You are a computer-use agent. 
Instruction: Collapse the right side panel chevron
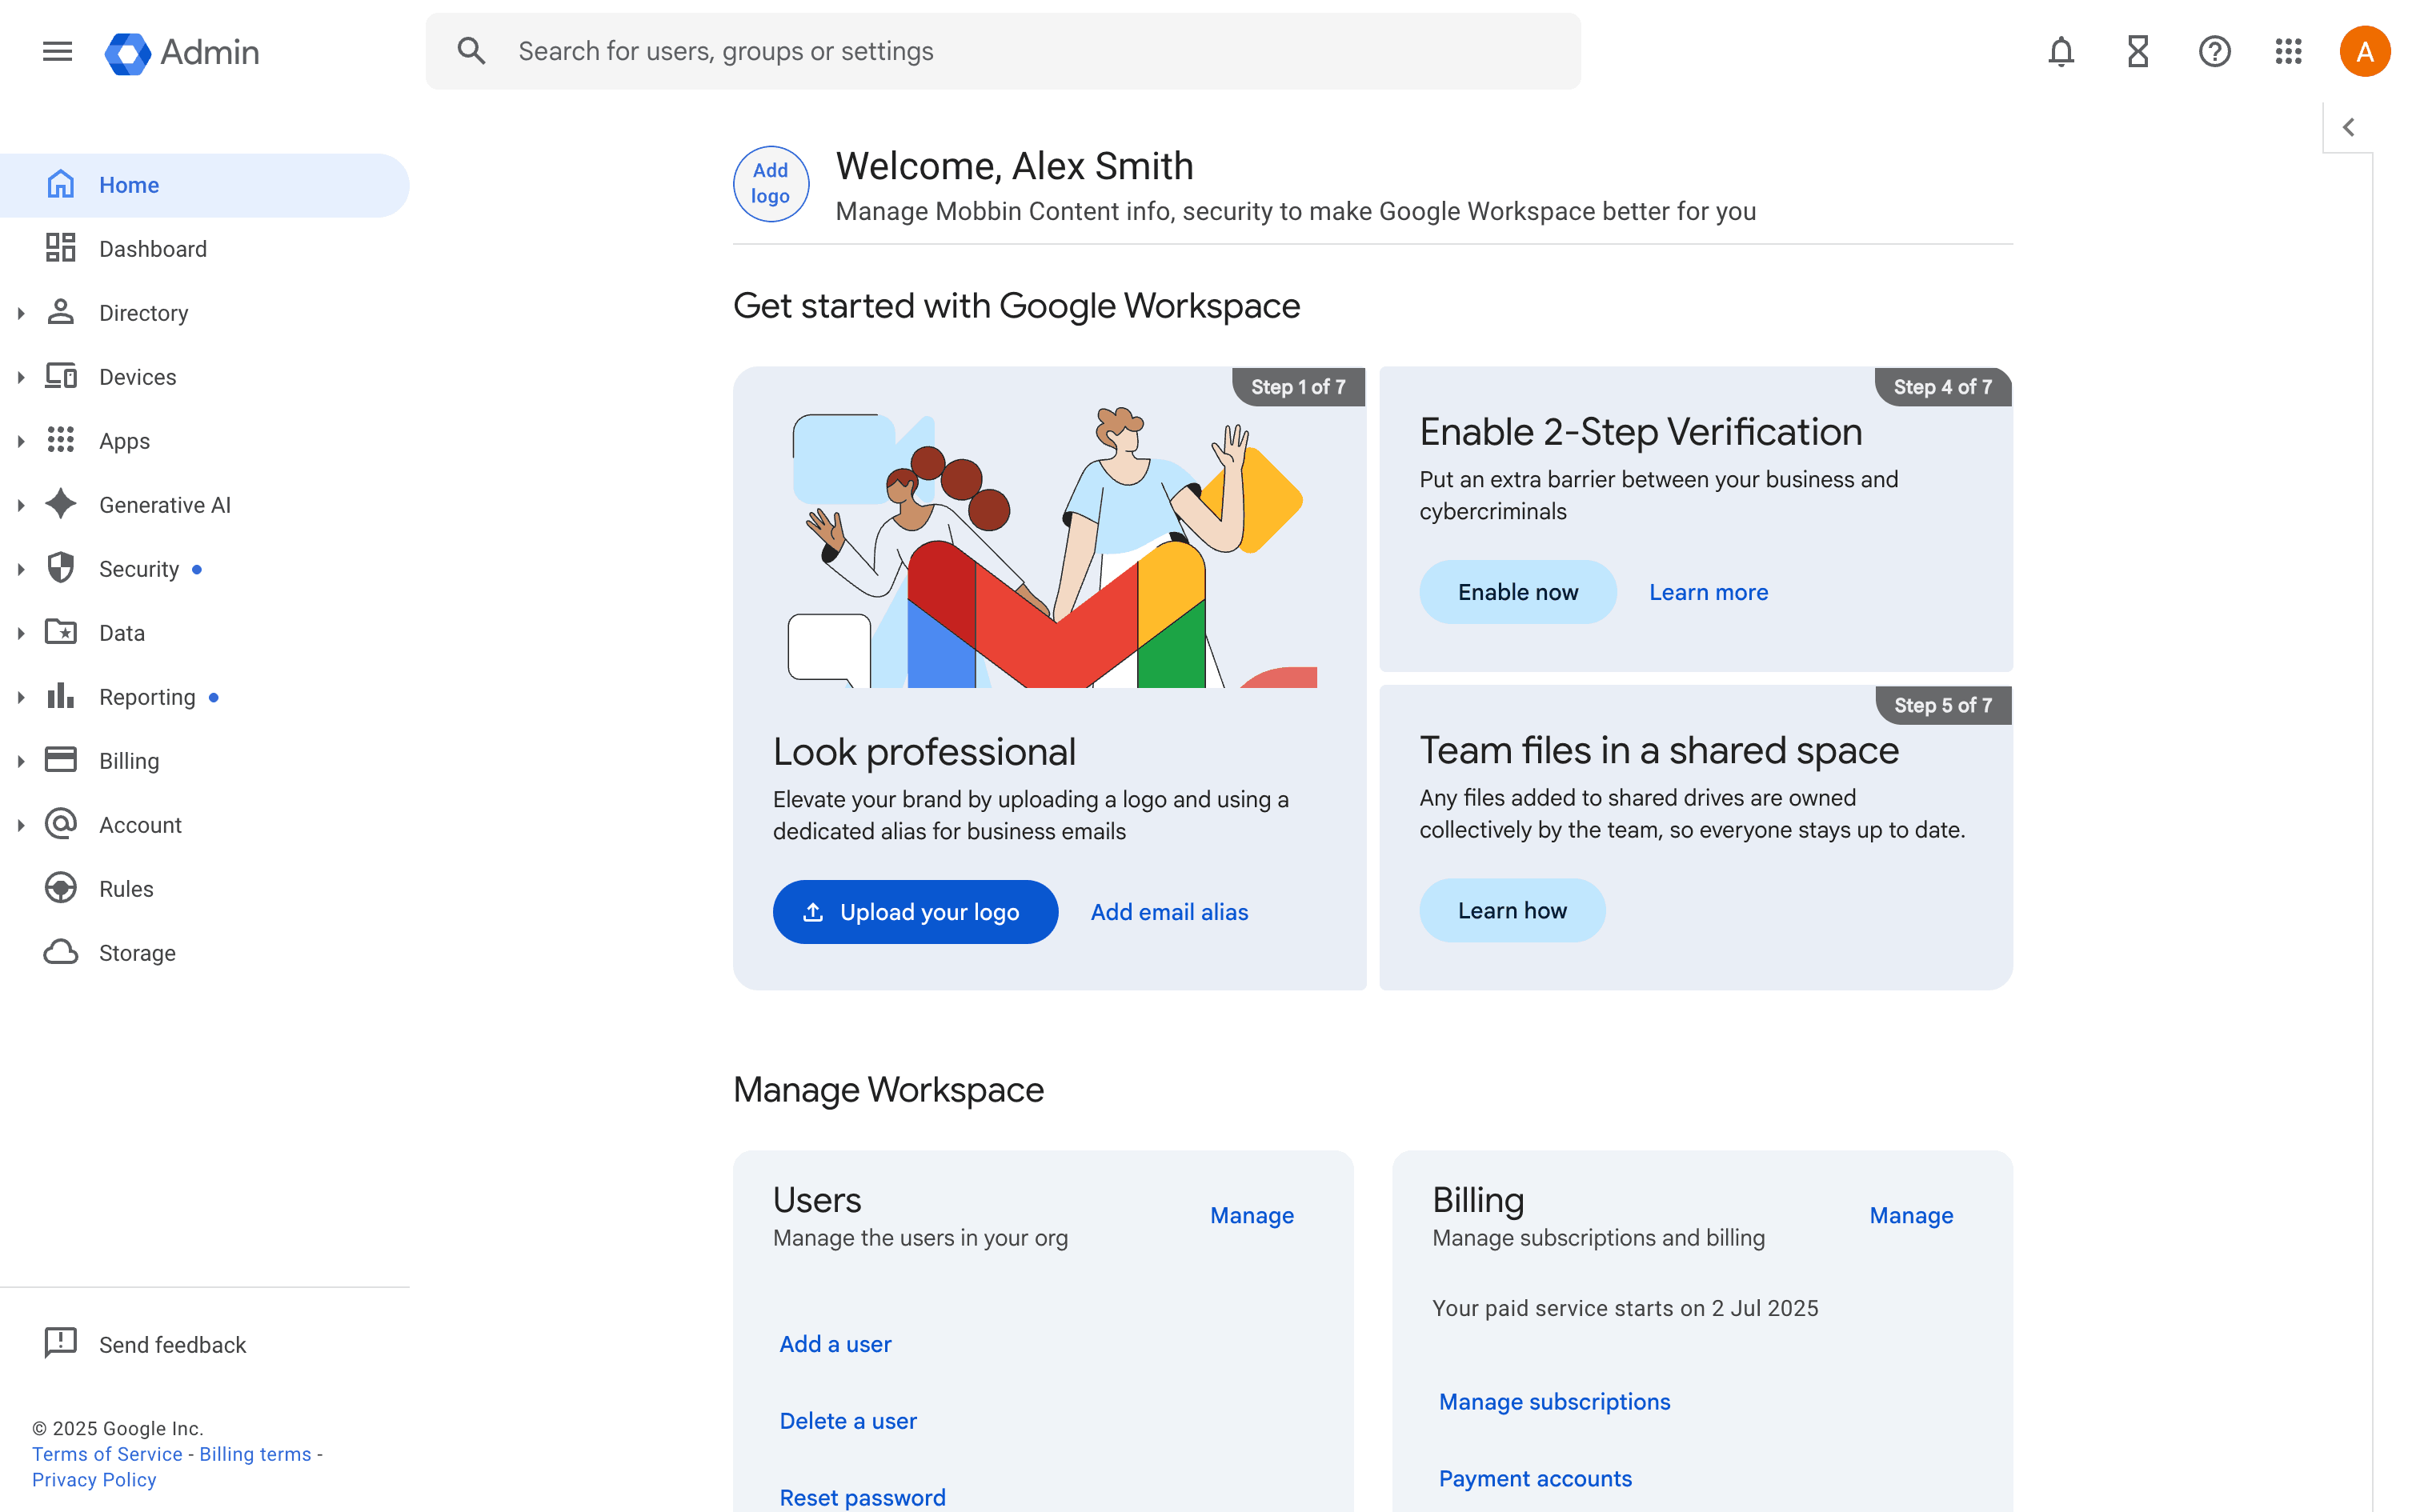[x=2348, y=127]
